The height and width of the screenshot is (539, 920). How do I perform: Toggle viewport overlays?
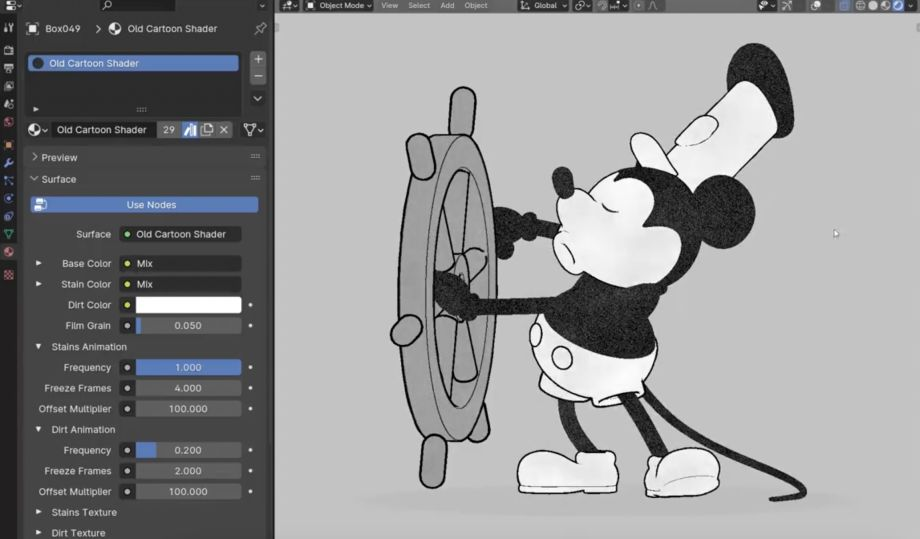tap(816, 5)
